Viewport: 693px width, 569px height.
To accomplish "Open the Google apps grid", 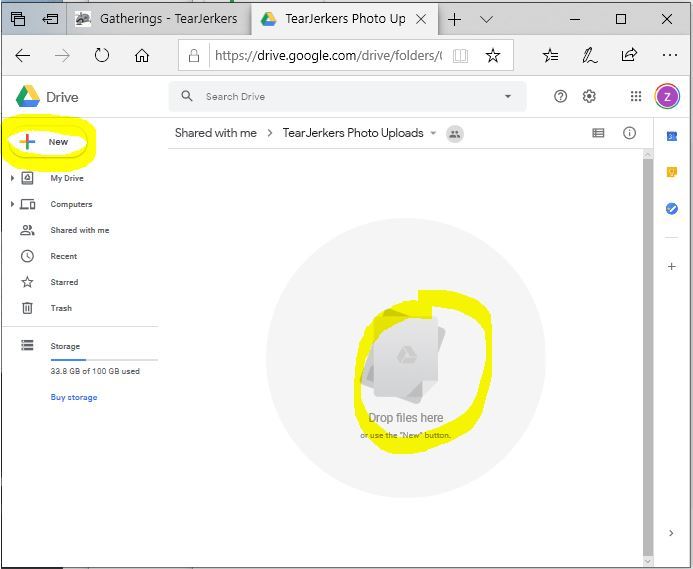I will (x=635, y=96).
